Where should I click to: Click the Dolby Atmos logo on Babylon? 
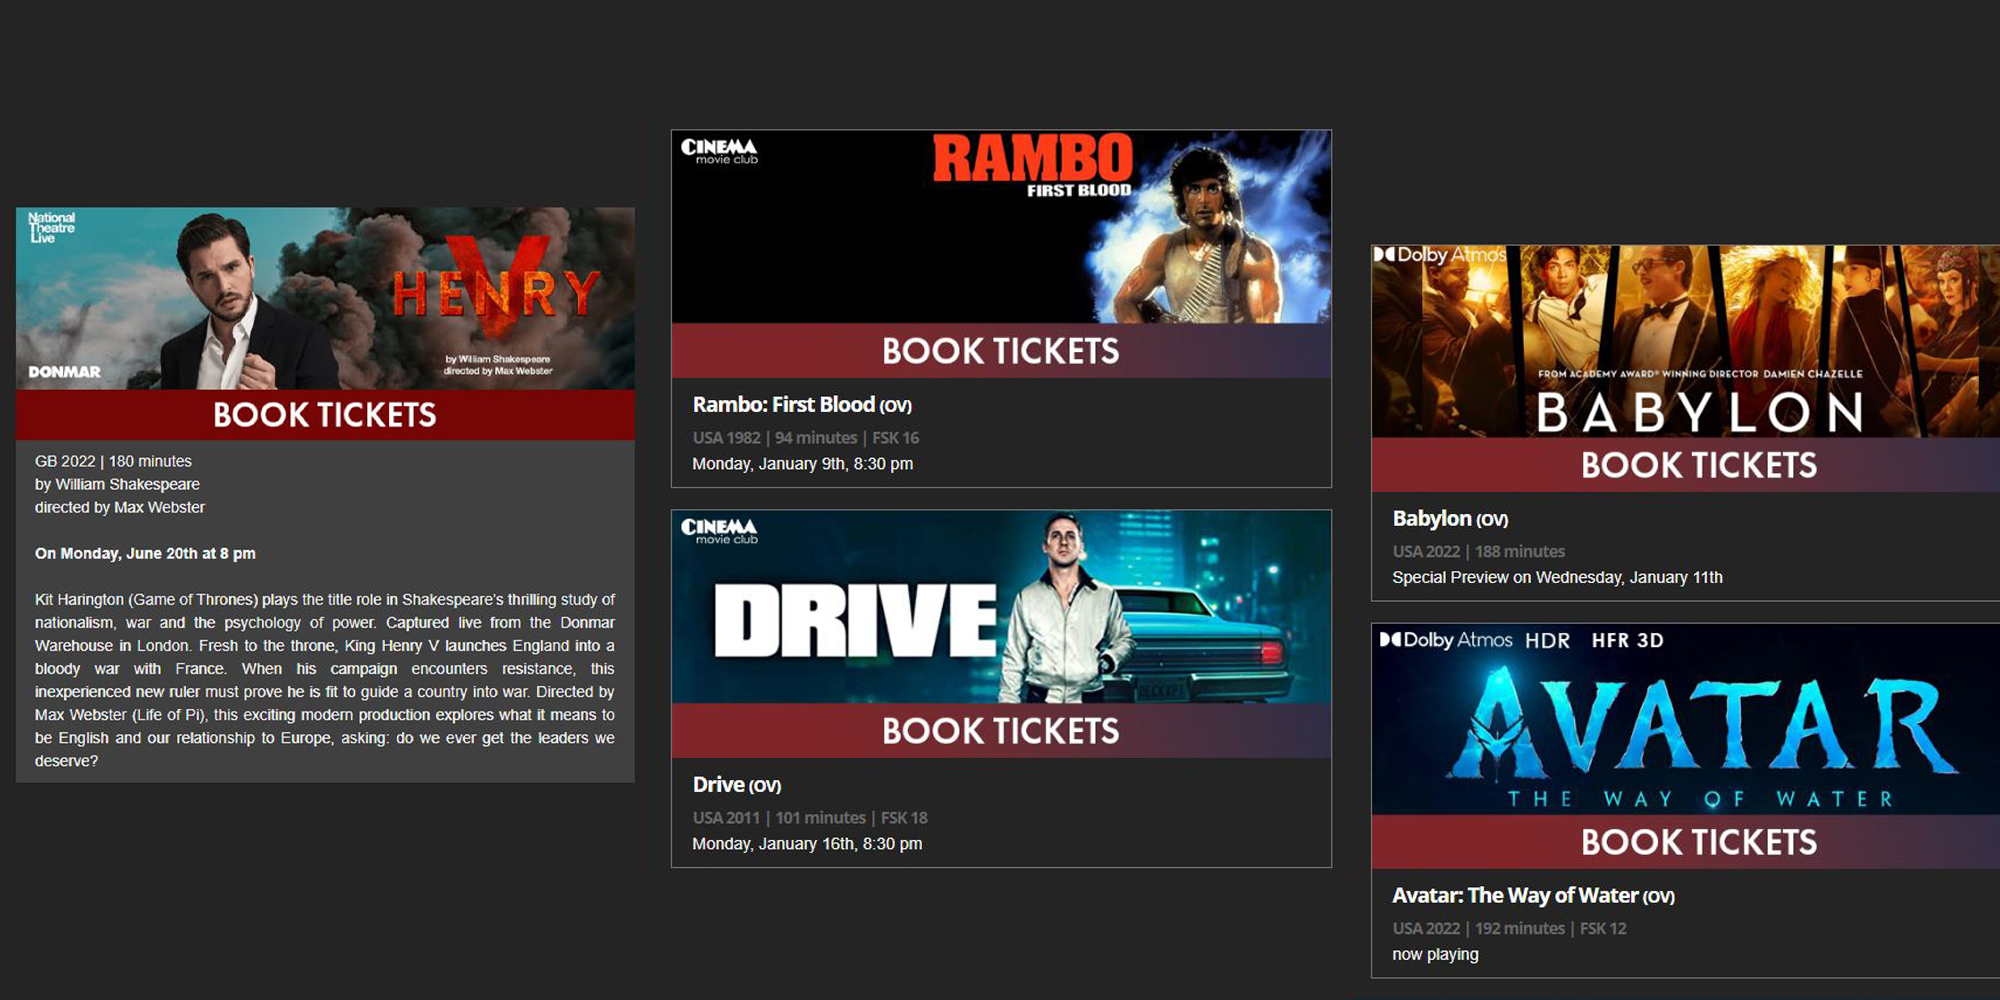(1440, 255)
